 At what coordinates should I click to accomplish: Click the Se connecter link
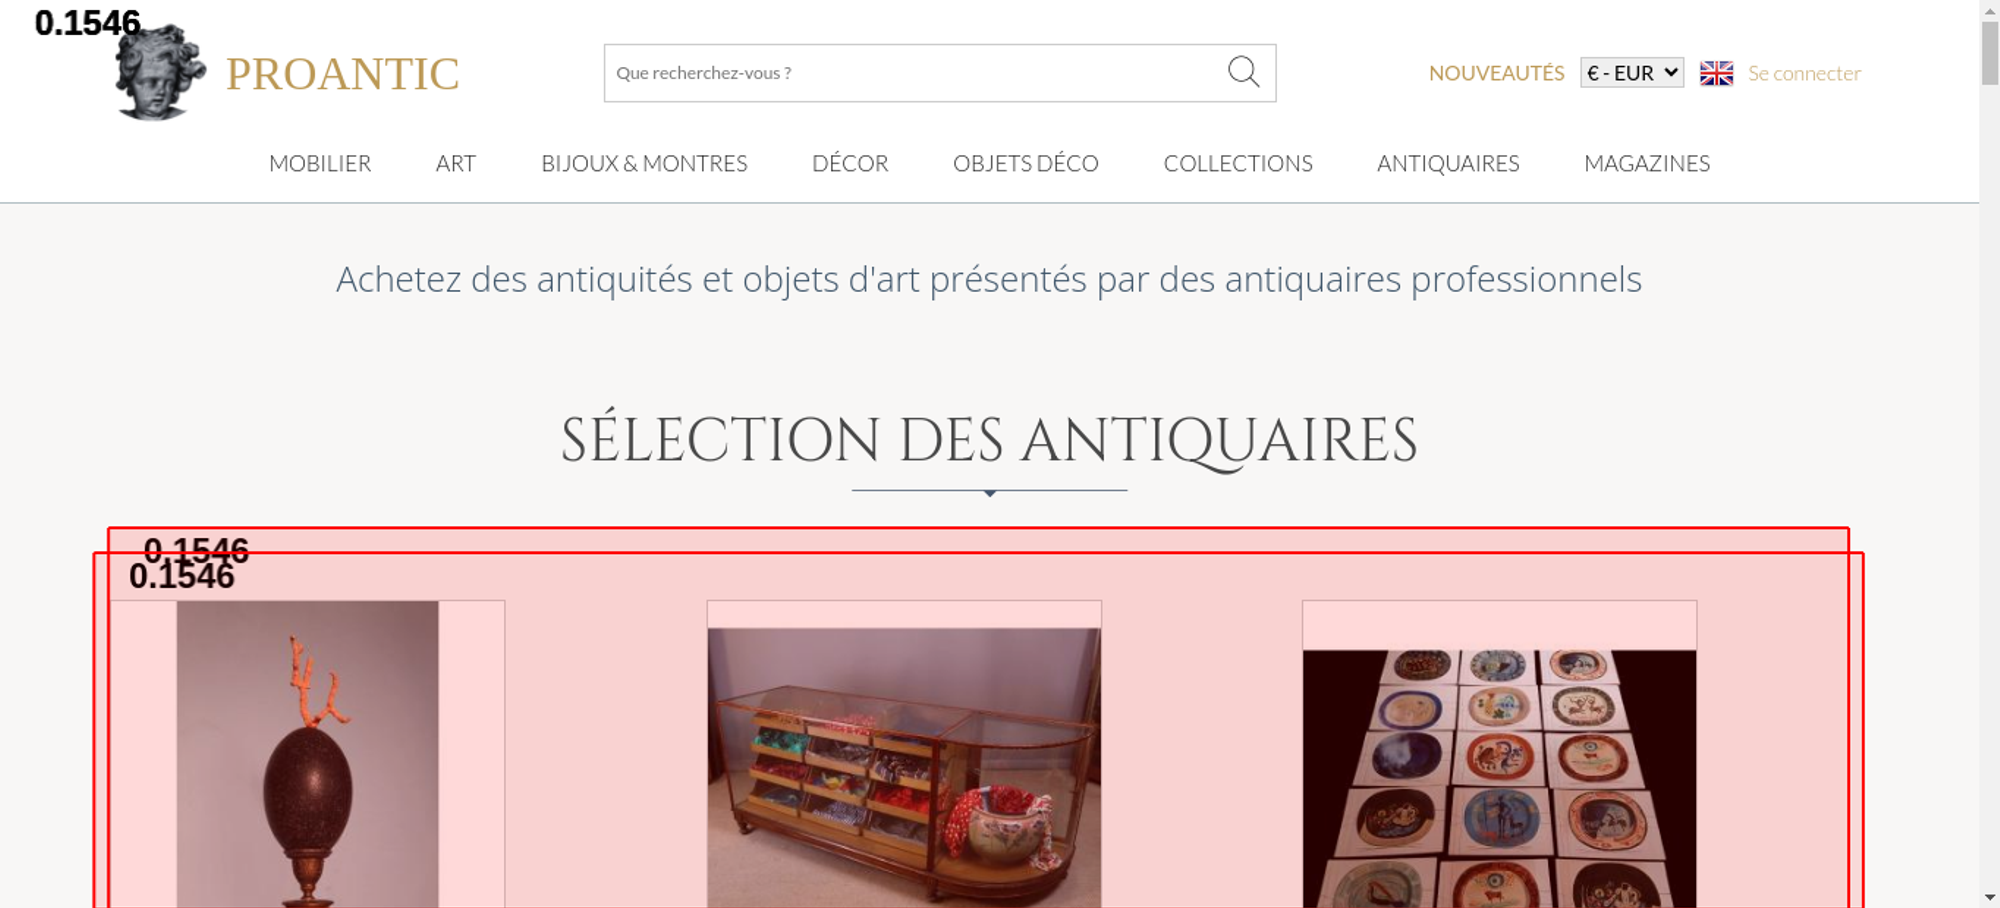coord(1804,73)
